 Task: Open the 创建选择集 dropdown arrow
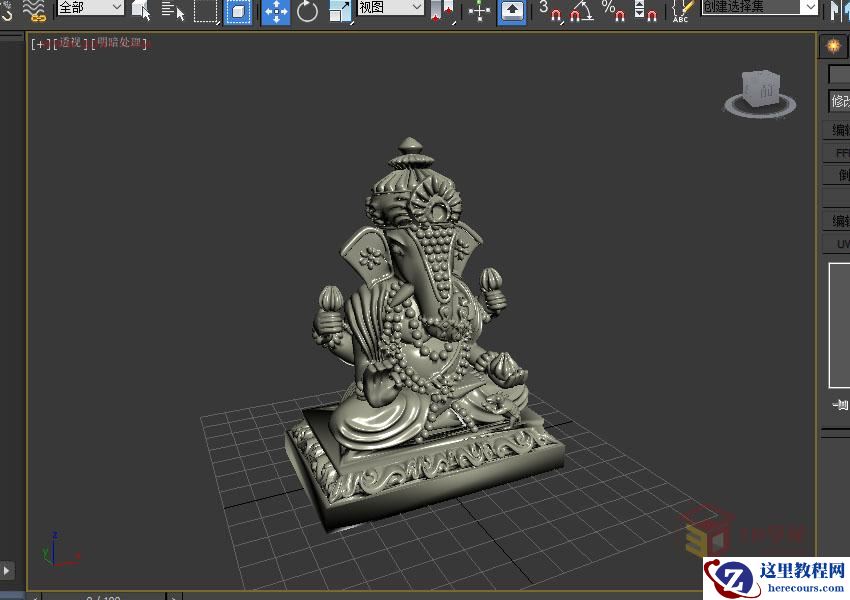click(809, 7)
